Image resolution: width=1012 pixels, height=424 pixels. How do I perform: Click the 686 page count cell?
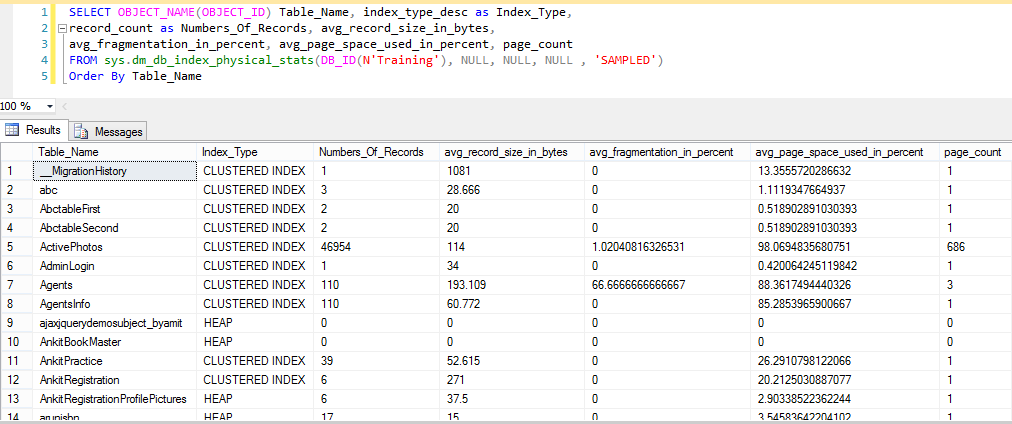pos(975,247)
